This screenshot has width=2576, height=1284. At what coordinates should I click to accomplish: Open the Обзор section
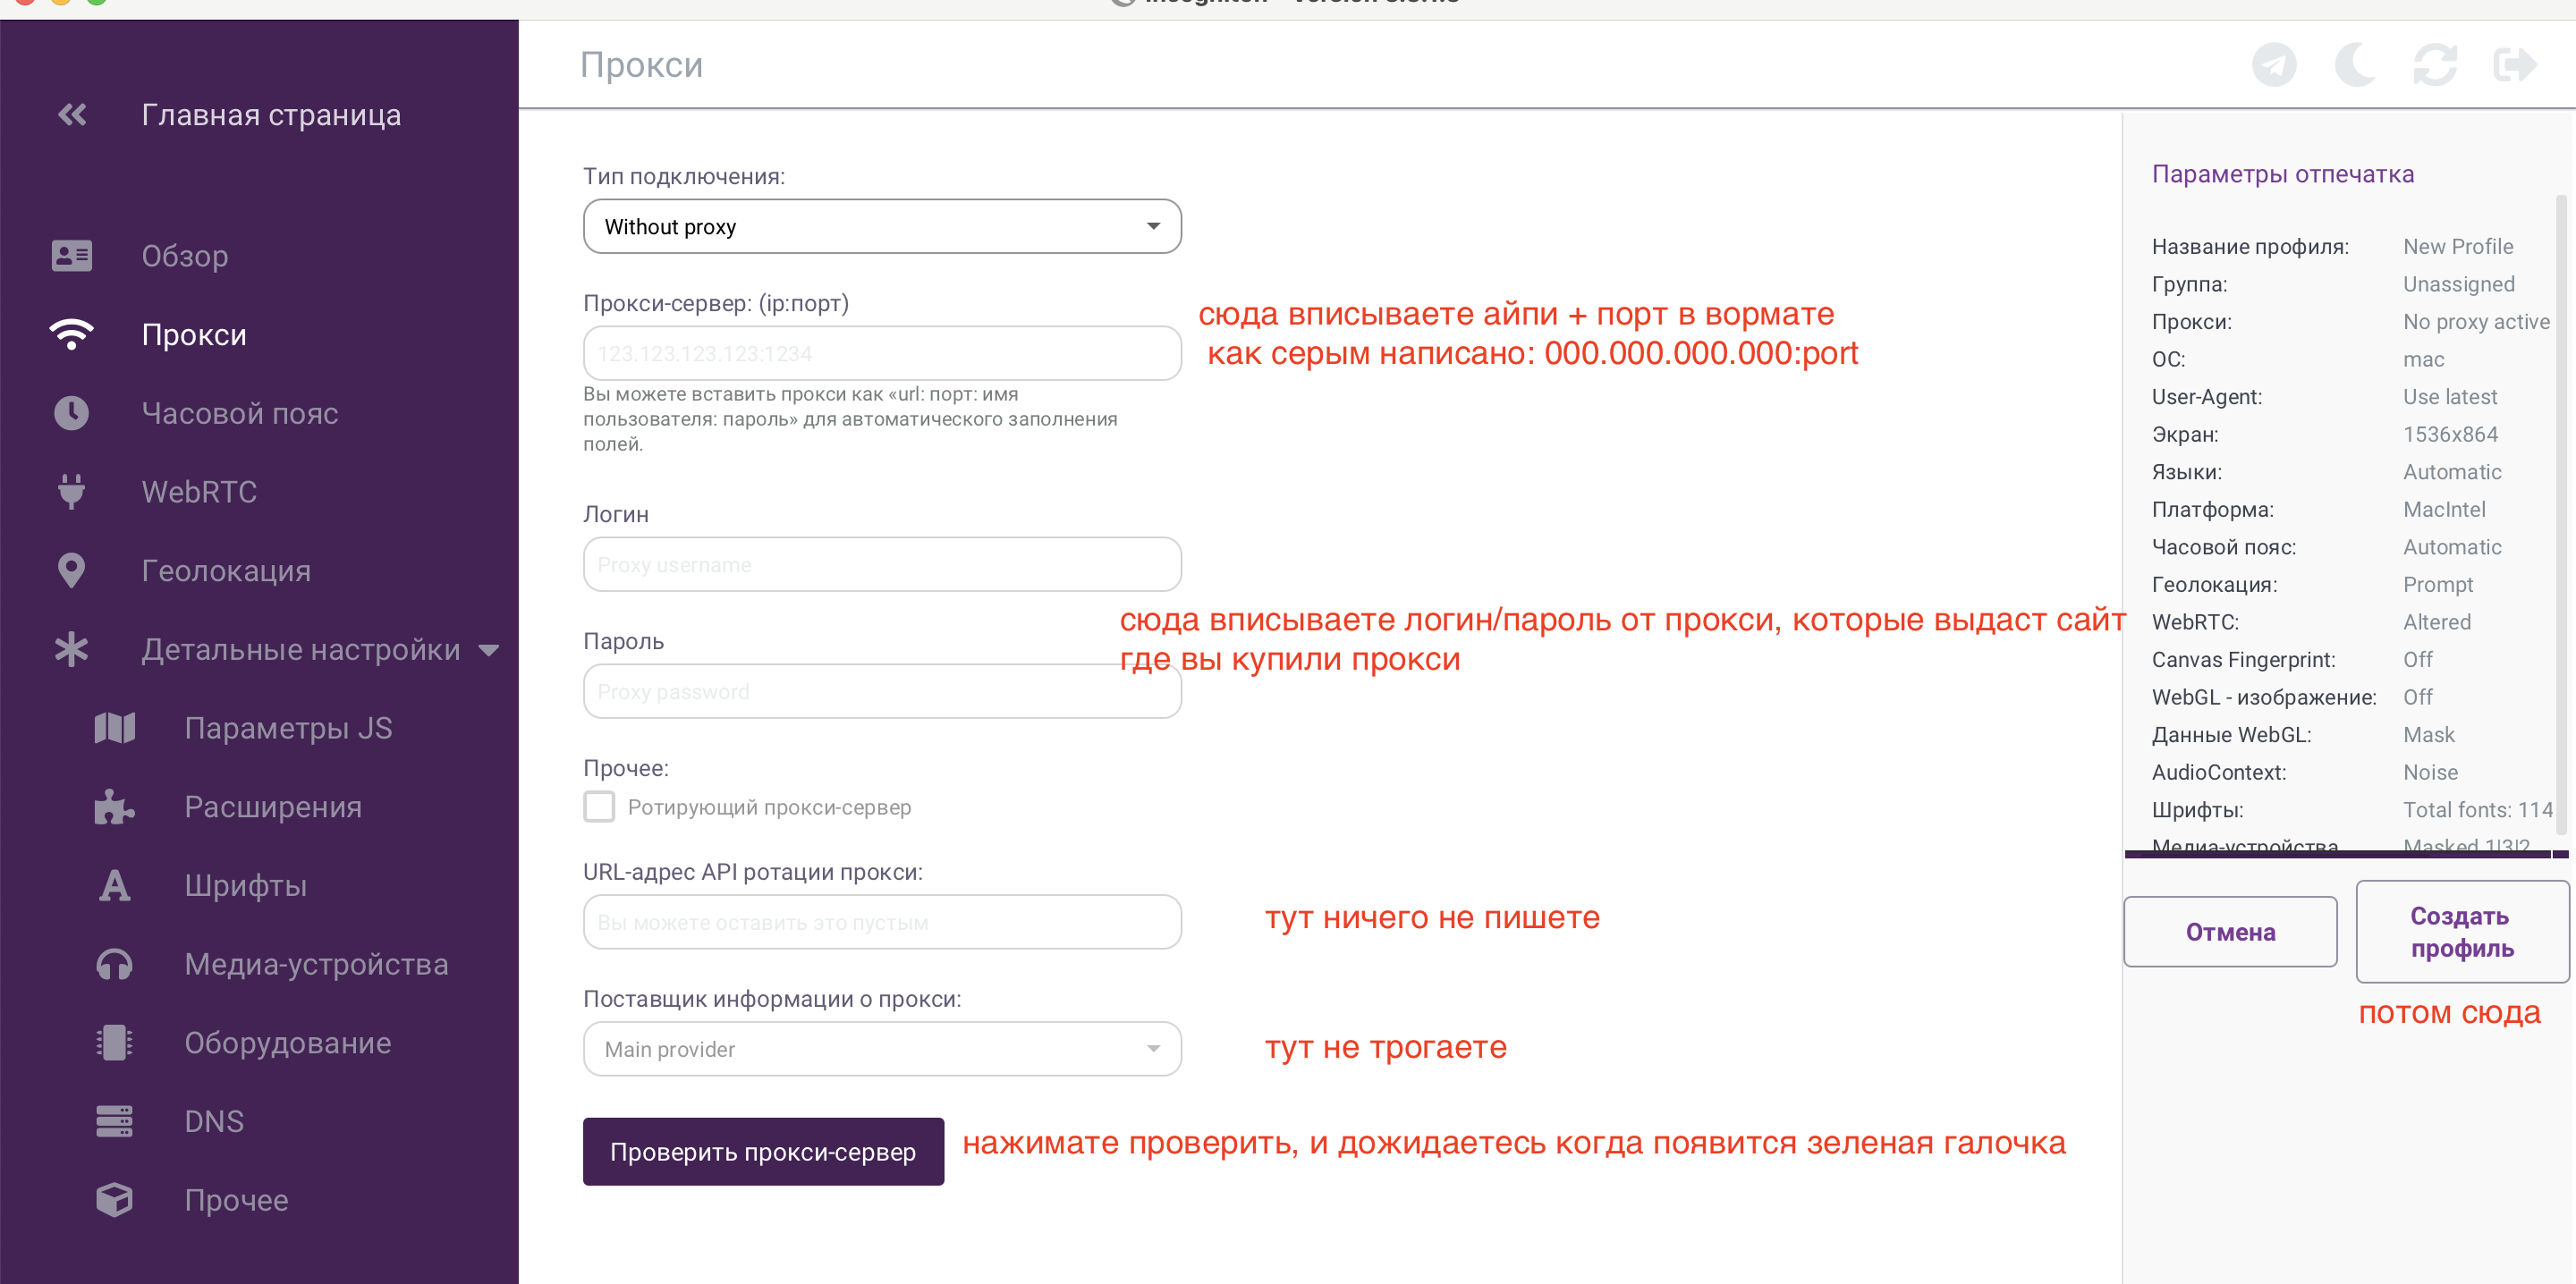(x=185, y=255)
